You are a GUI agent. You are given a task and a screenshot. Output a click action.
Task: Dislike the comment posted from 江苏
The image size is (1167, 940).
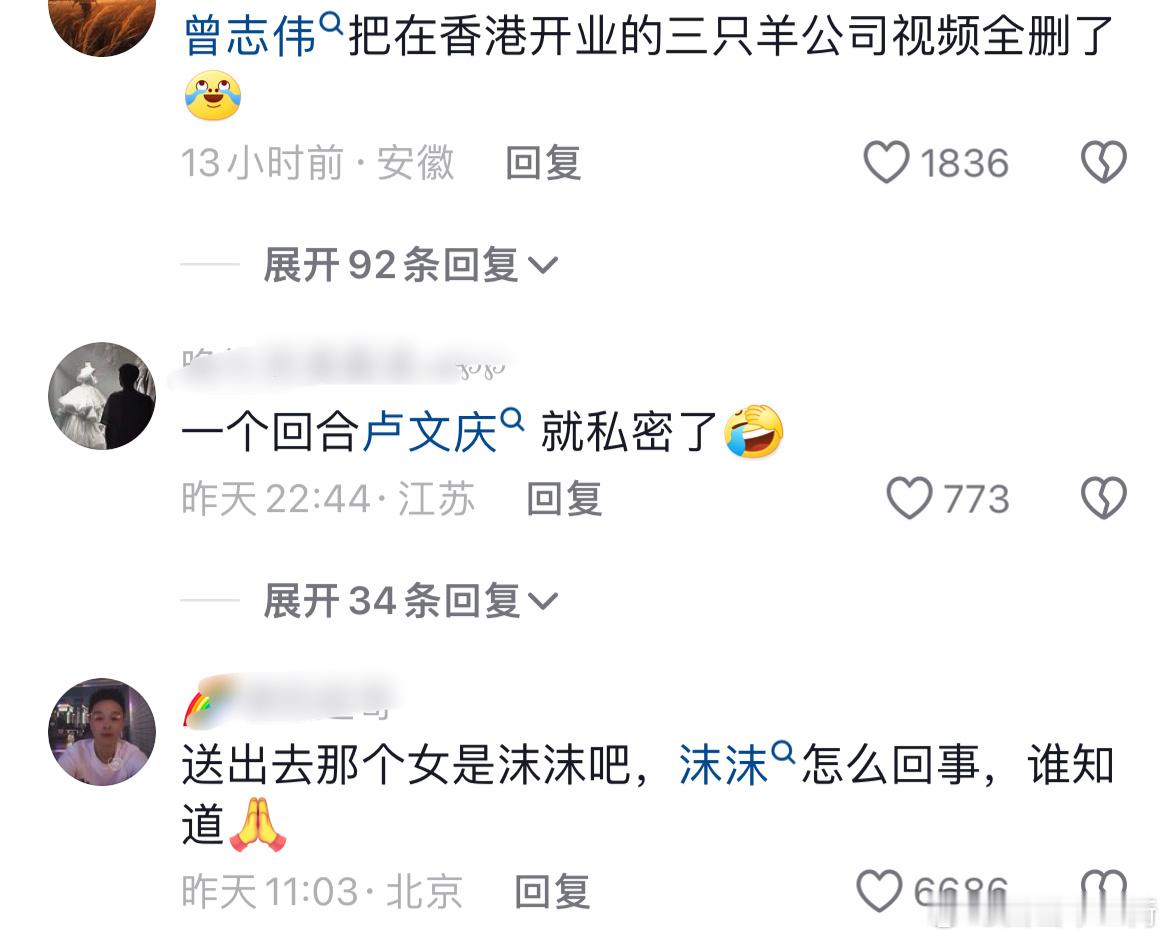point(1104,498)
